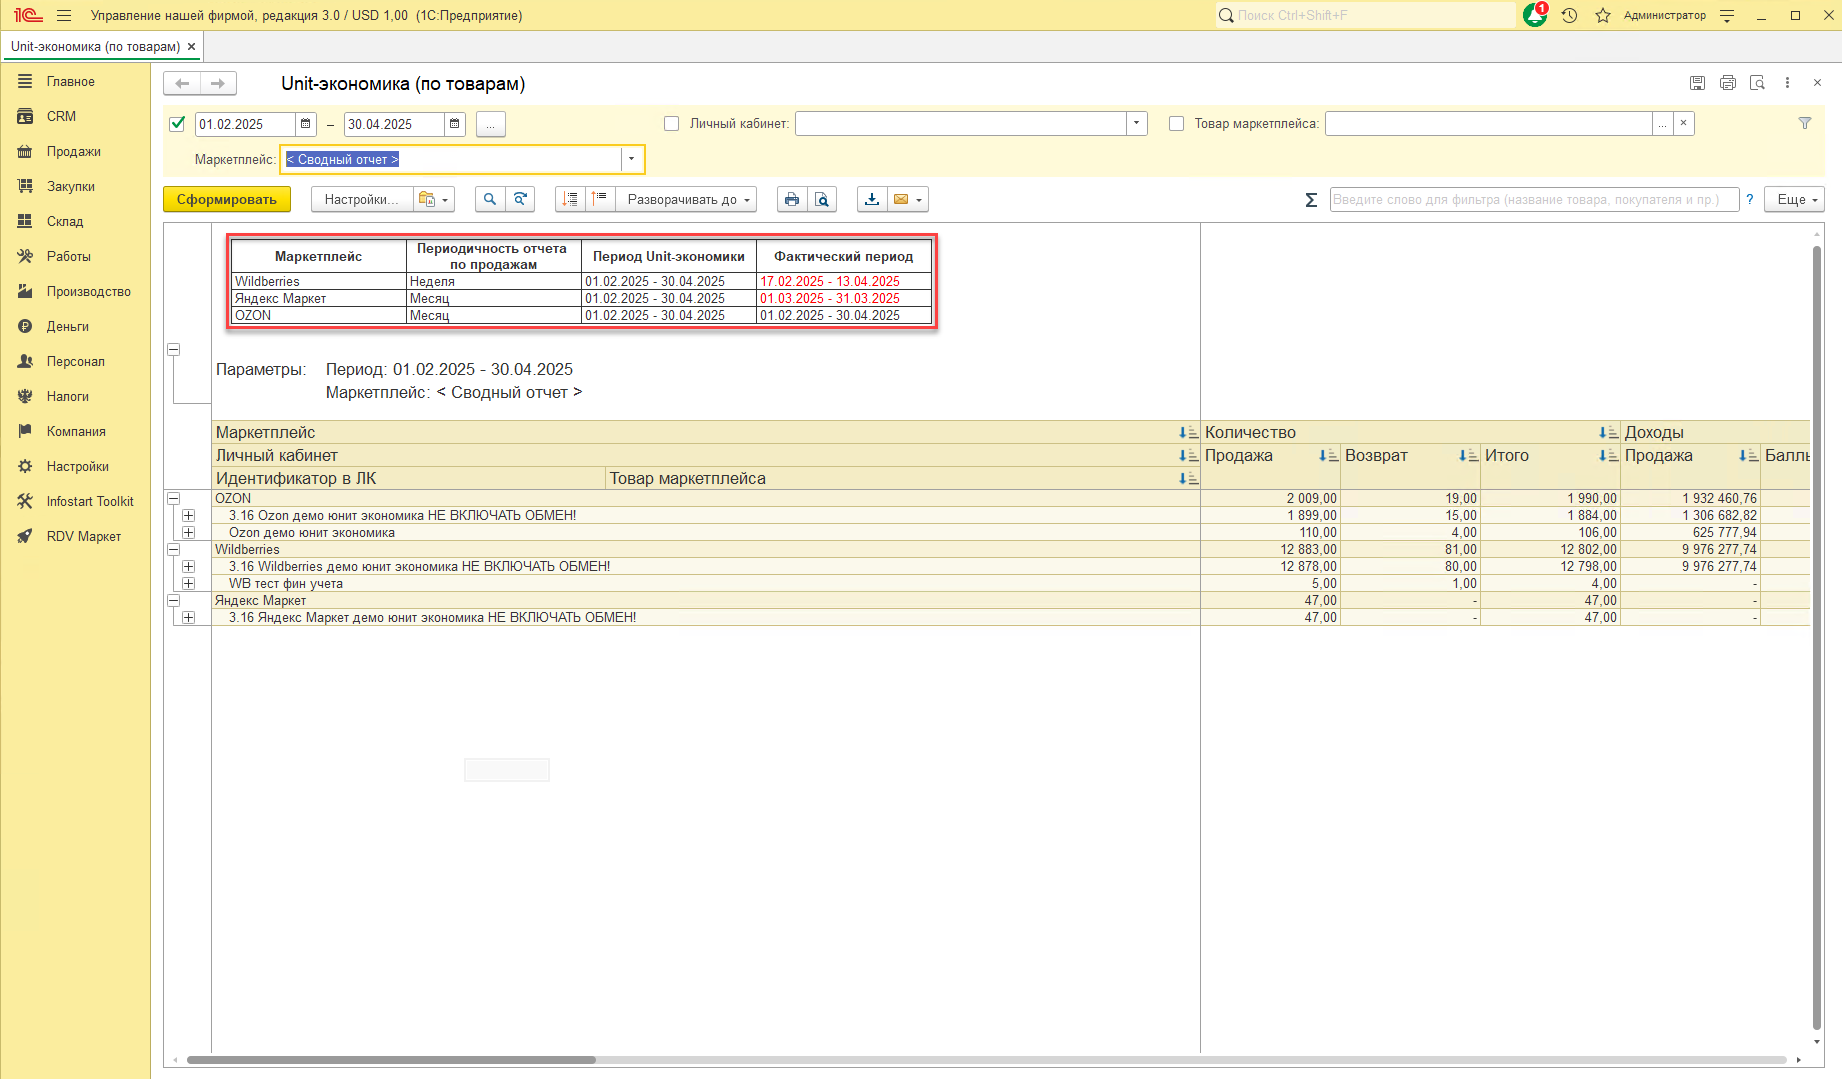1842x1079 pixels.
Task: Open the send by email dropdown
Action: 908,199
